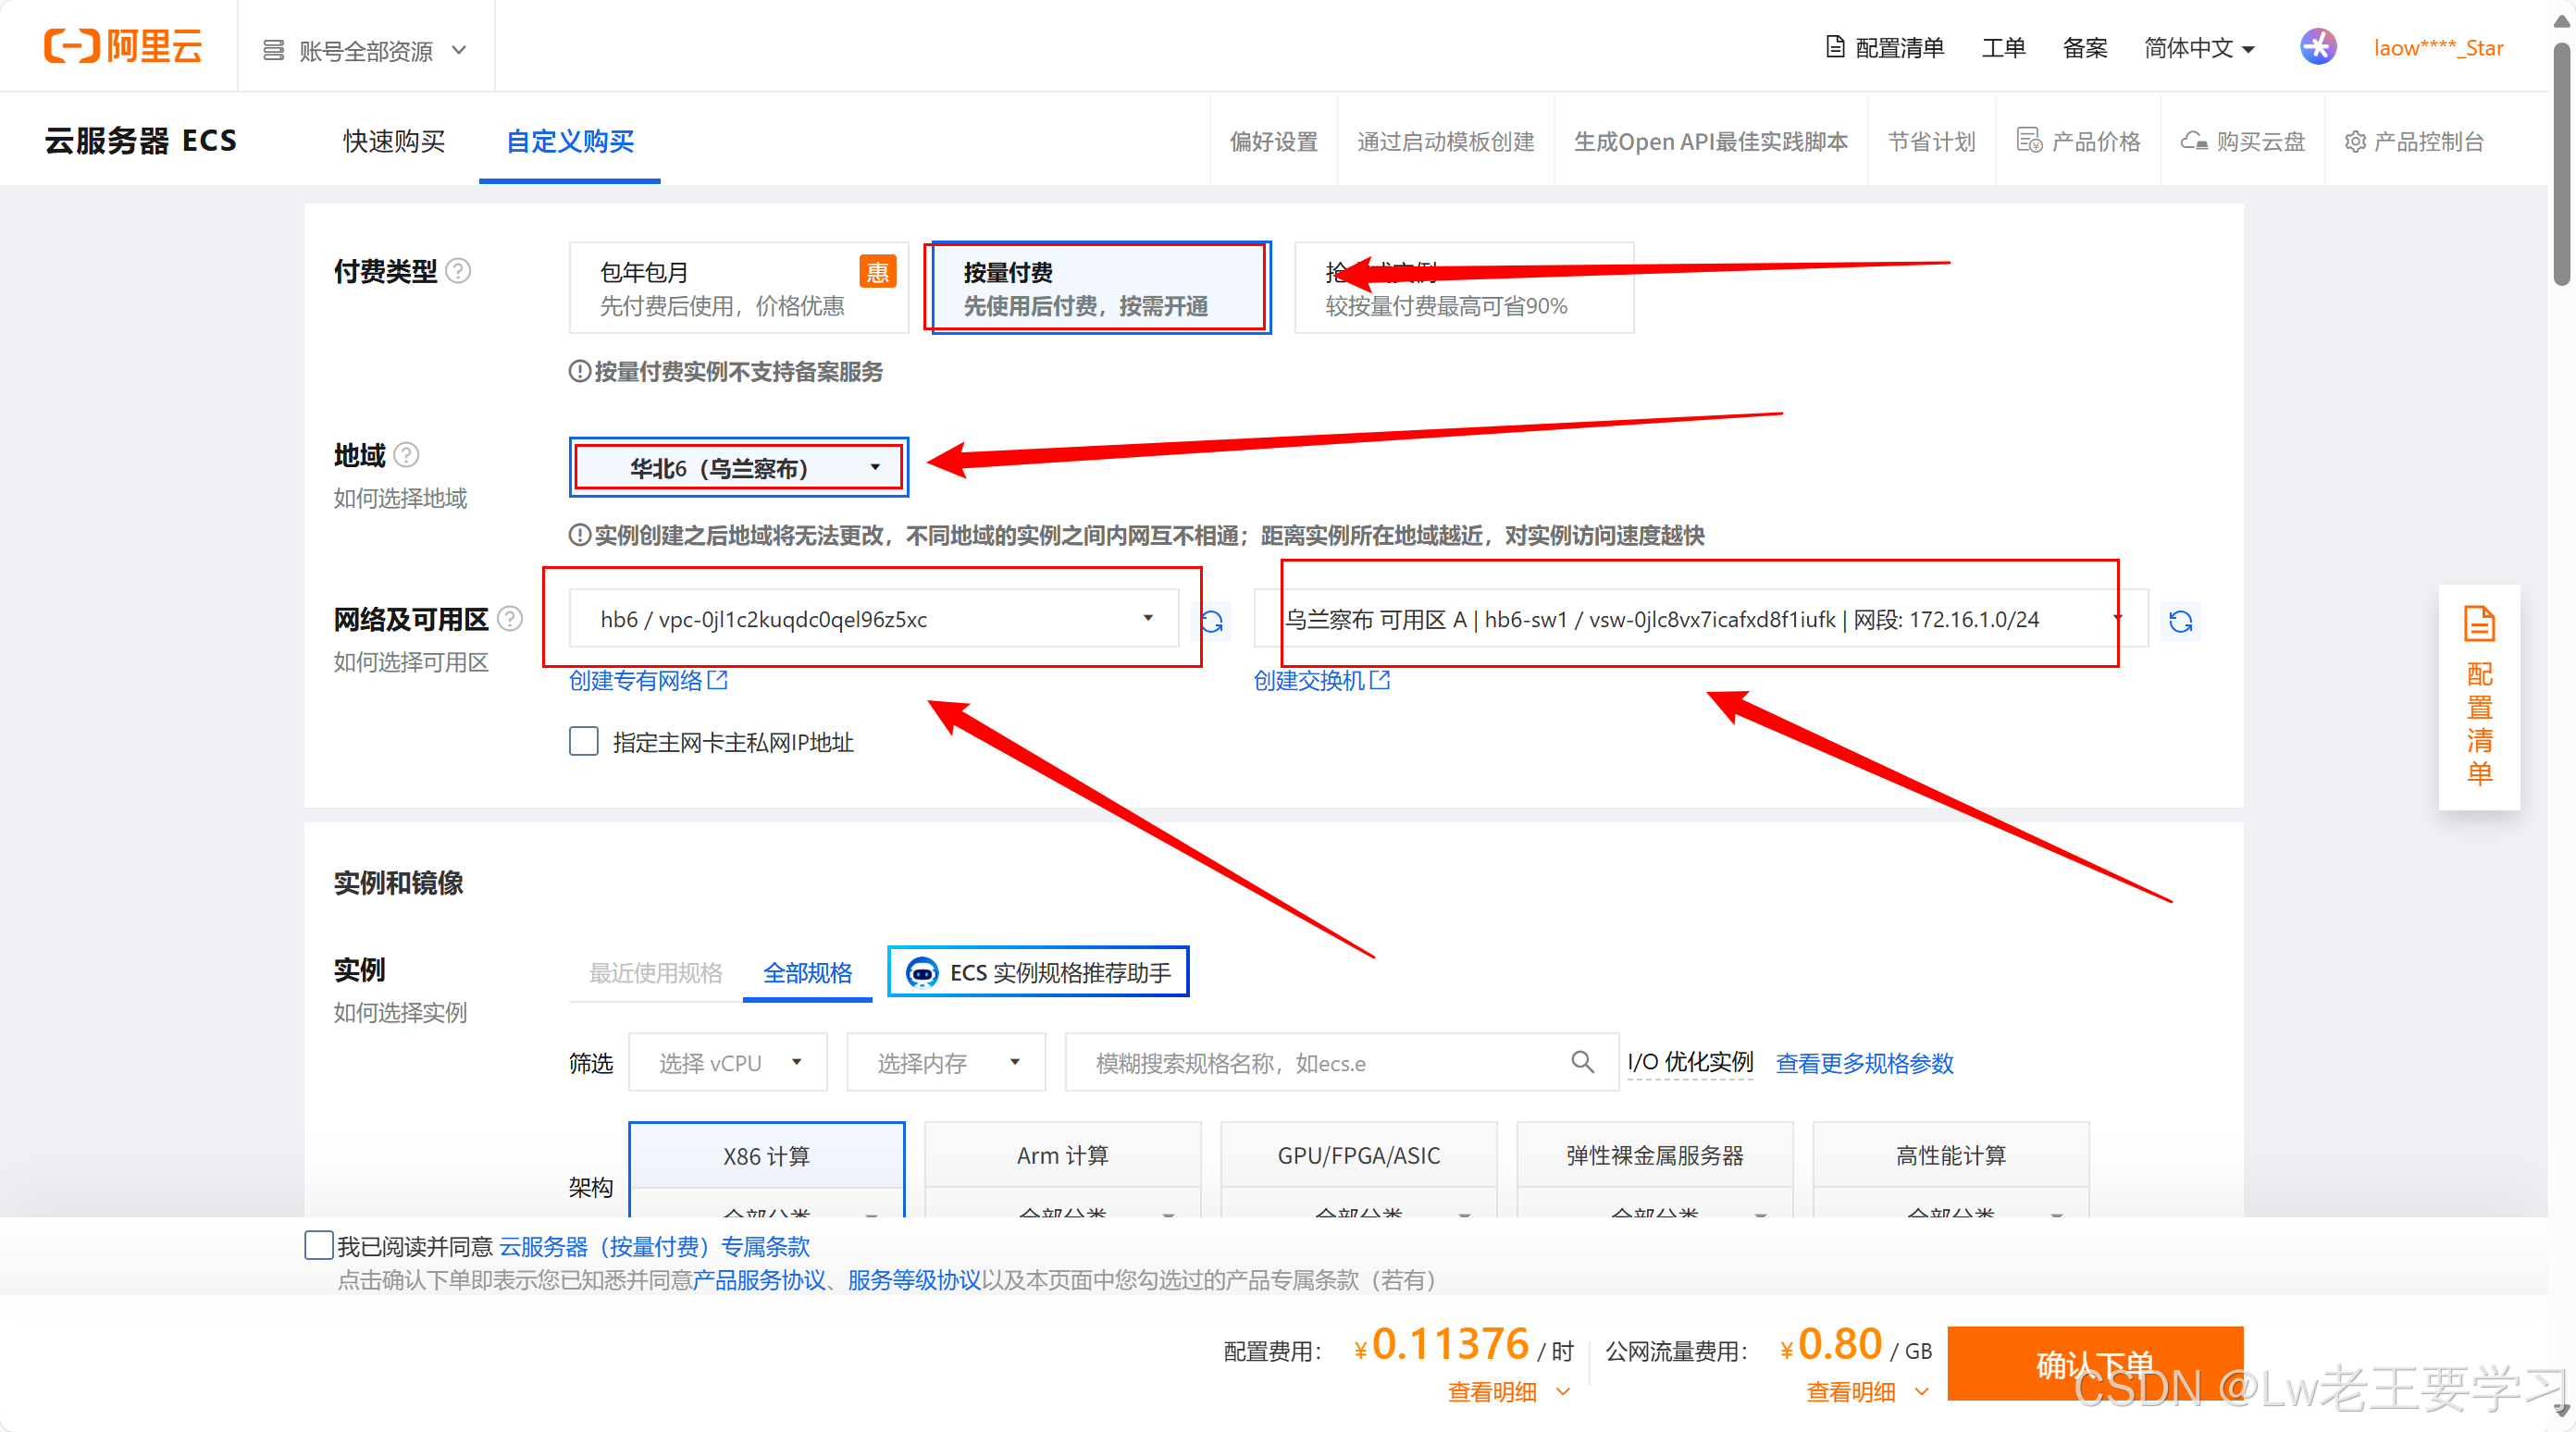Switch to the 全部规格 tab
The width and height of the screenshot is (2576, 1432).
(x=807, y=973)
